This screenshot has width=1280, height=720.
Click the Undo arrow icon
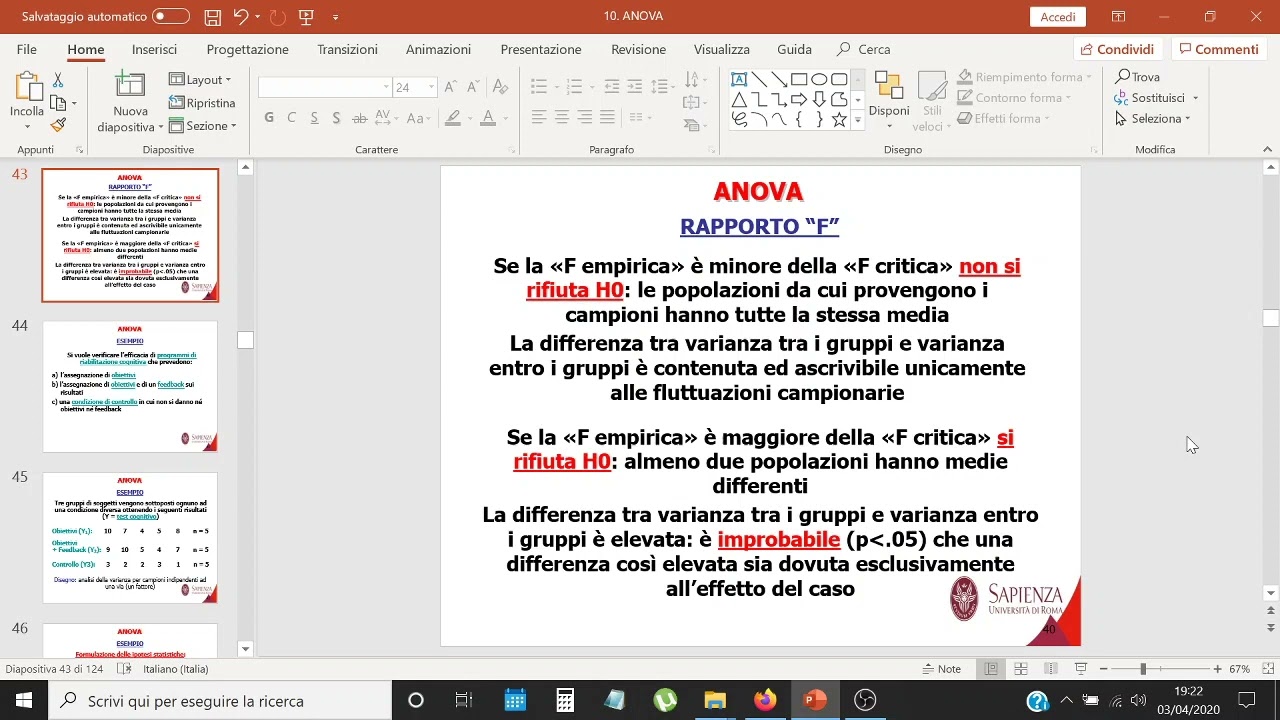[x=240, y=17]
